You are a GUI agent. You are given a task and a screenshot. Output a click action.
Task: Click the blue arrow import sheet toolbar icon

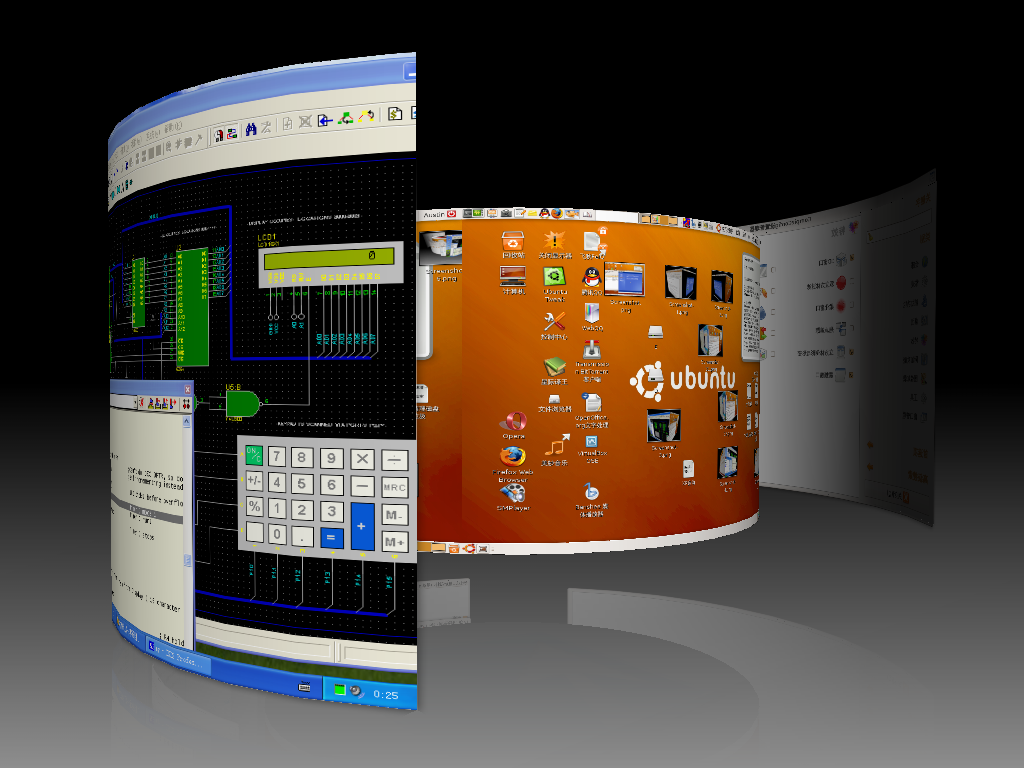click(325, 120)
